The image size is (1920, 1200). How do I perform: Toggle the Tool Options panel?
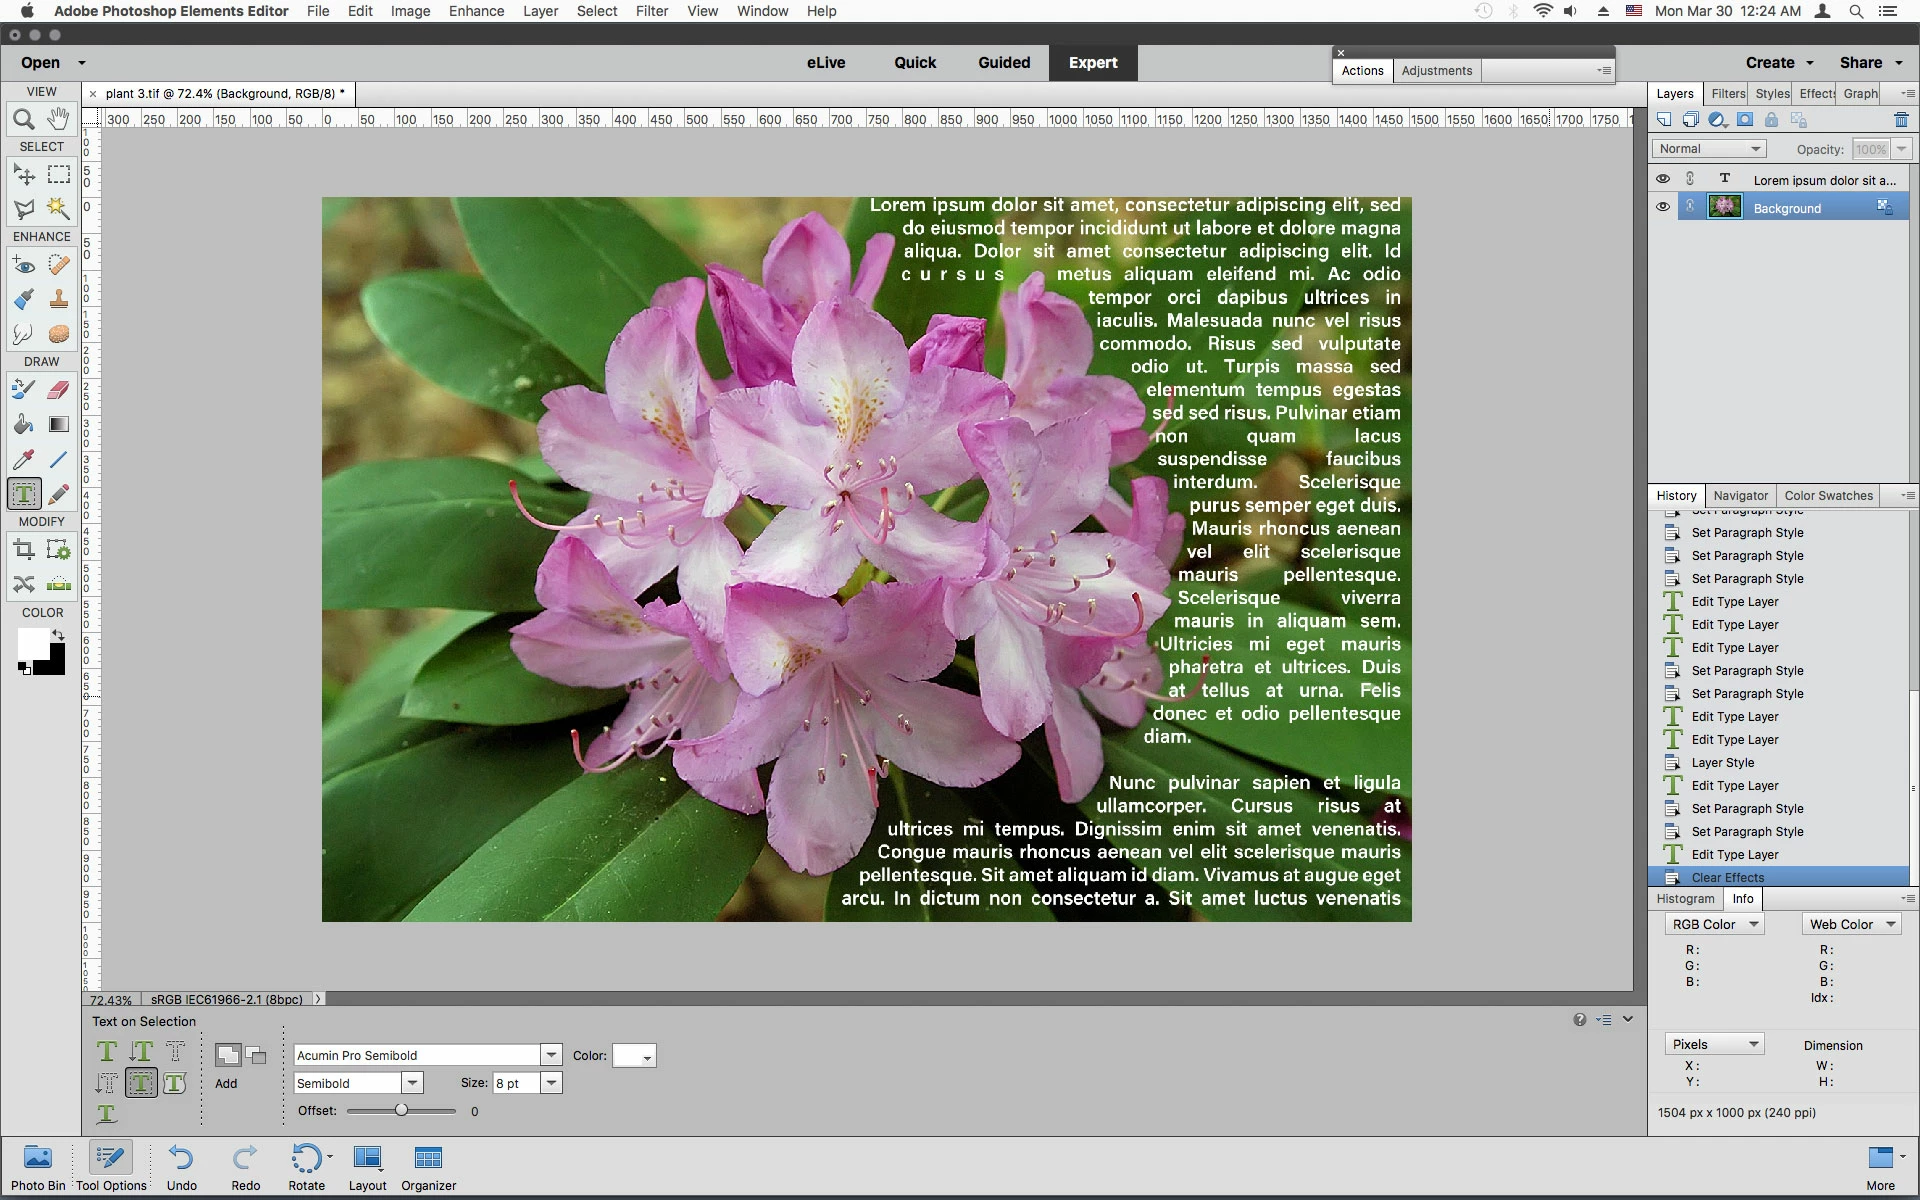(111, 1167)
